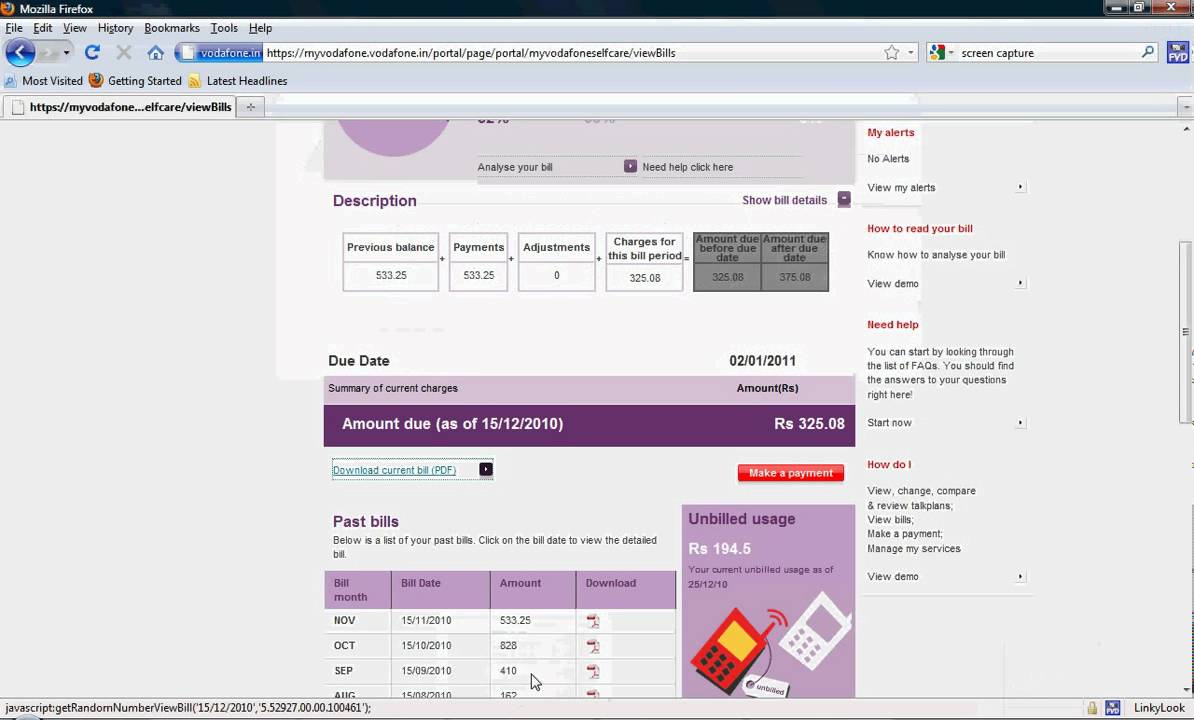The image size is (1194, 720).
Task: Bookmark this page with the star icon
Action: click(x=892, y=53)
